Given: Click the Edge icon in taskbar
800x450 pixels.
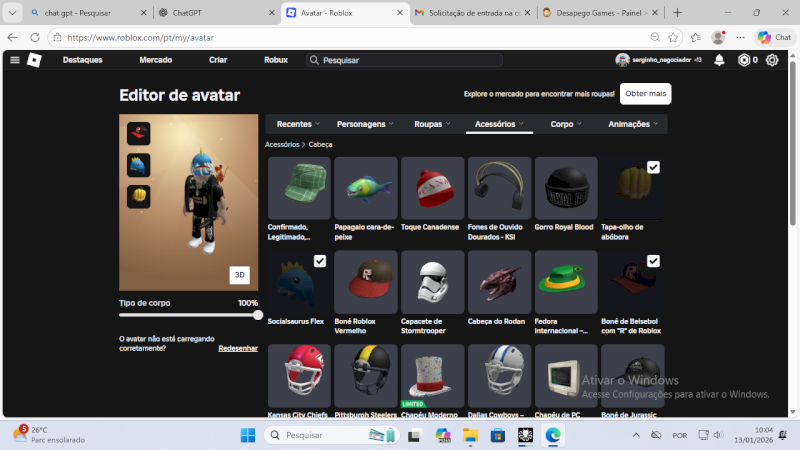Looking at the screenshot, I should click(x=553, y=435).
